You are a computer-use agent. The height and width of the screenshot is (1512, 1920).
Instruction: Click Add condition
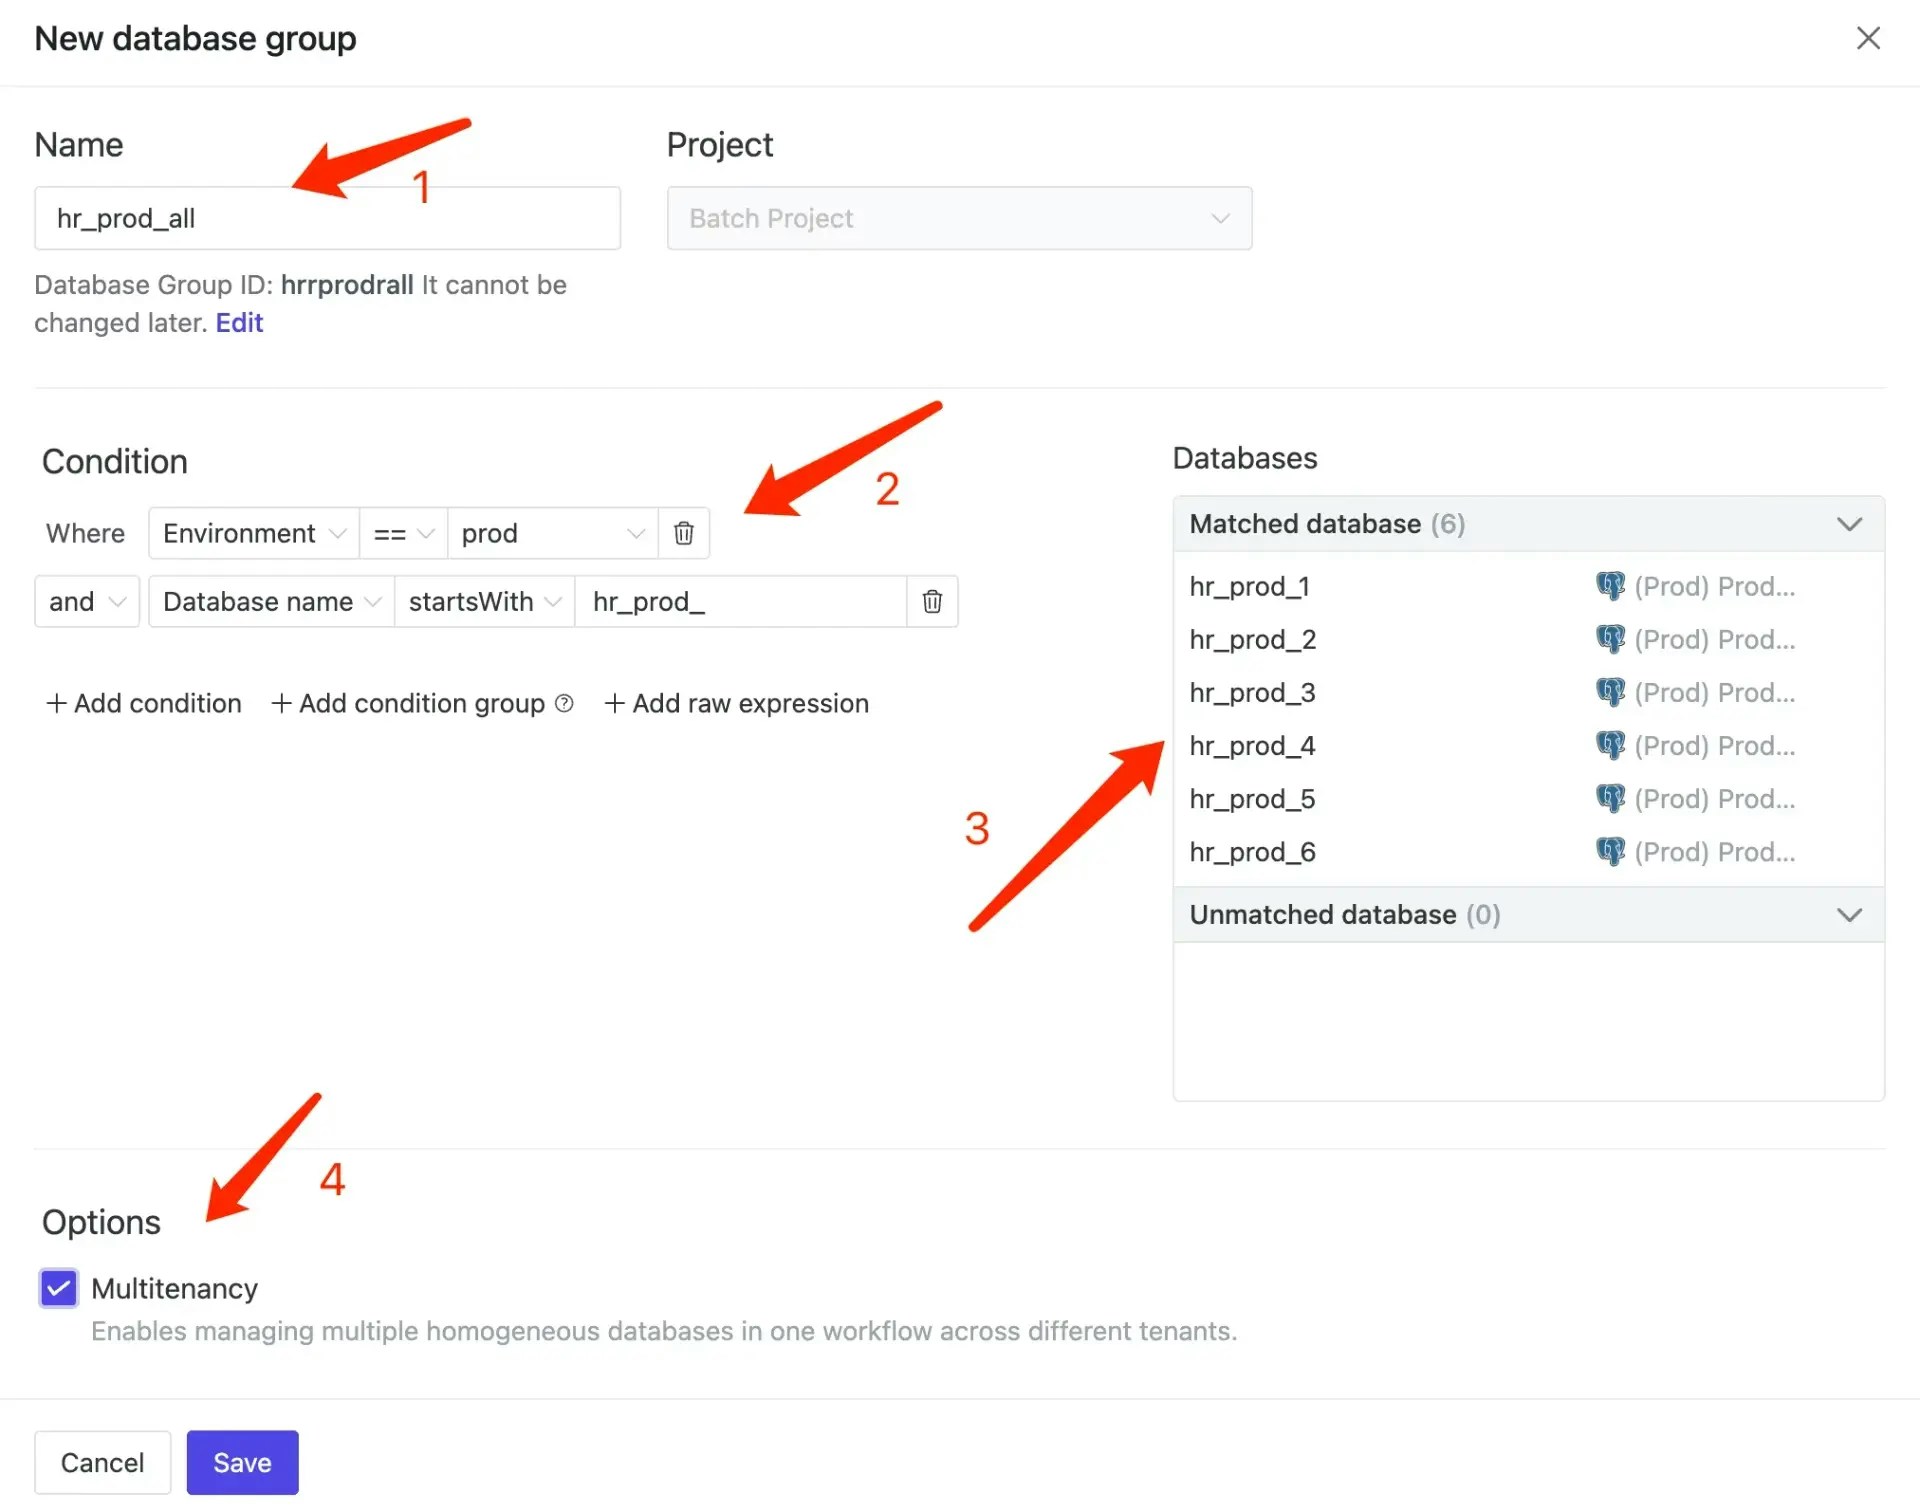[144, 703]
